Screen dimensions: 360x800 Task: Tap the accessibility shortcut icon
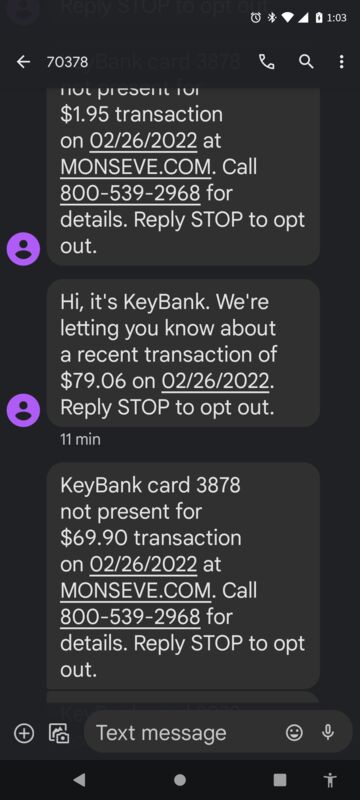pyautogui.click(x=330, y=780)
